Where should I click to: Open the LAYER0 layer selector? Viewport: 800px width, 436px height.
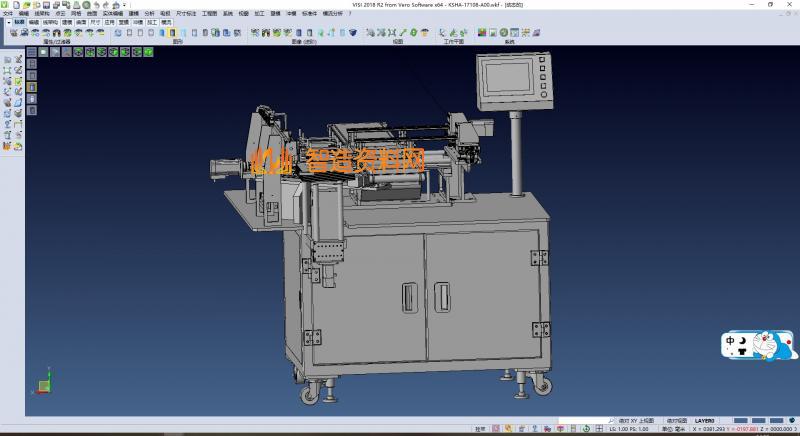704,421
